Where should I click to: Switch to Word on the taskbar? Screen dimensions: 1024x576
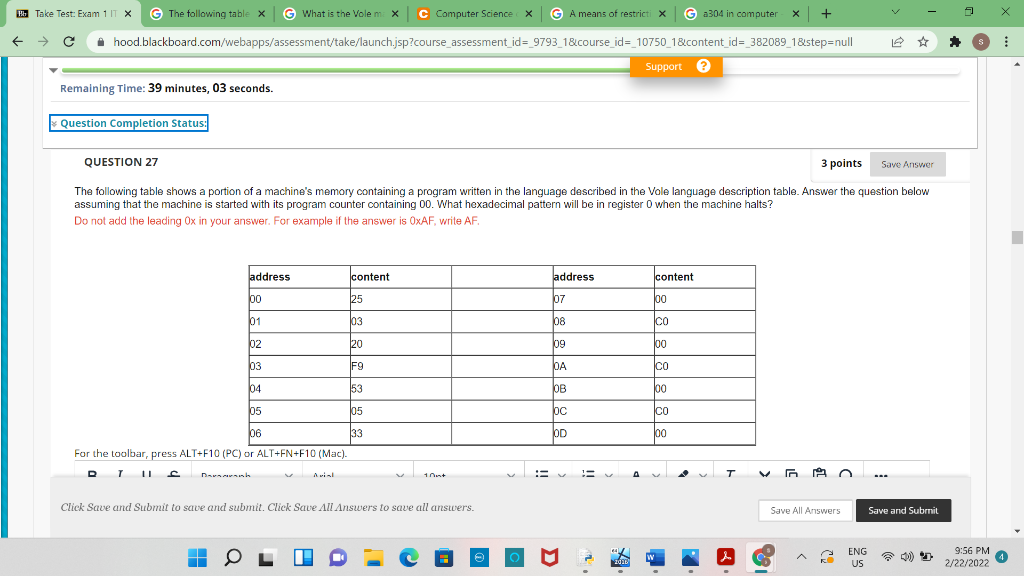tap(655, 557)
